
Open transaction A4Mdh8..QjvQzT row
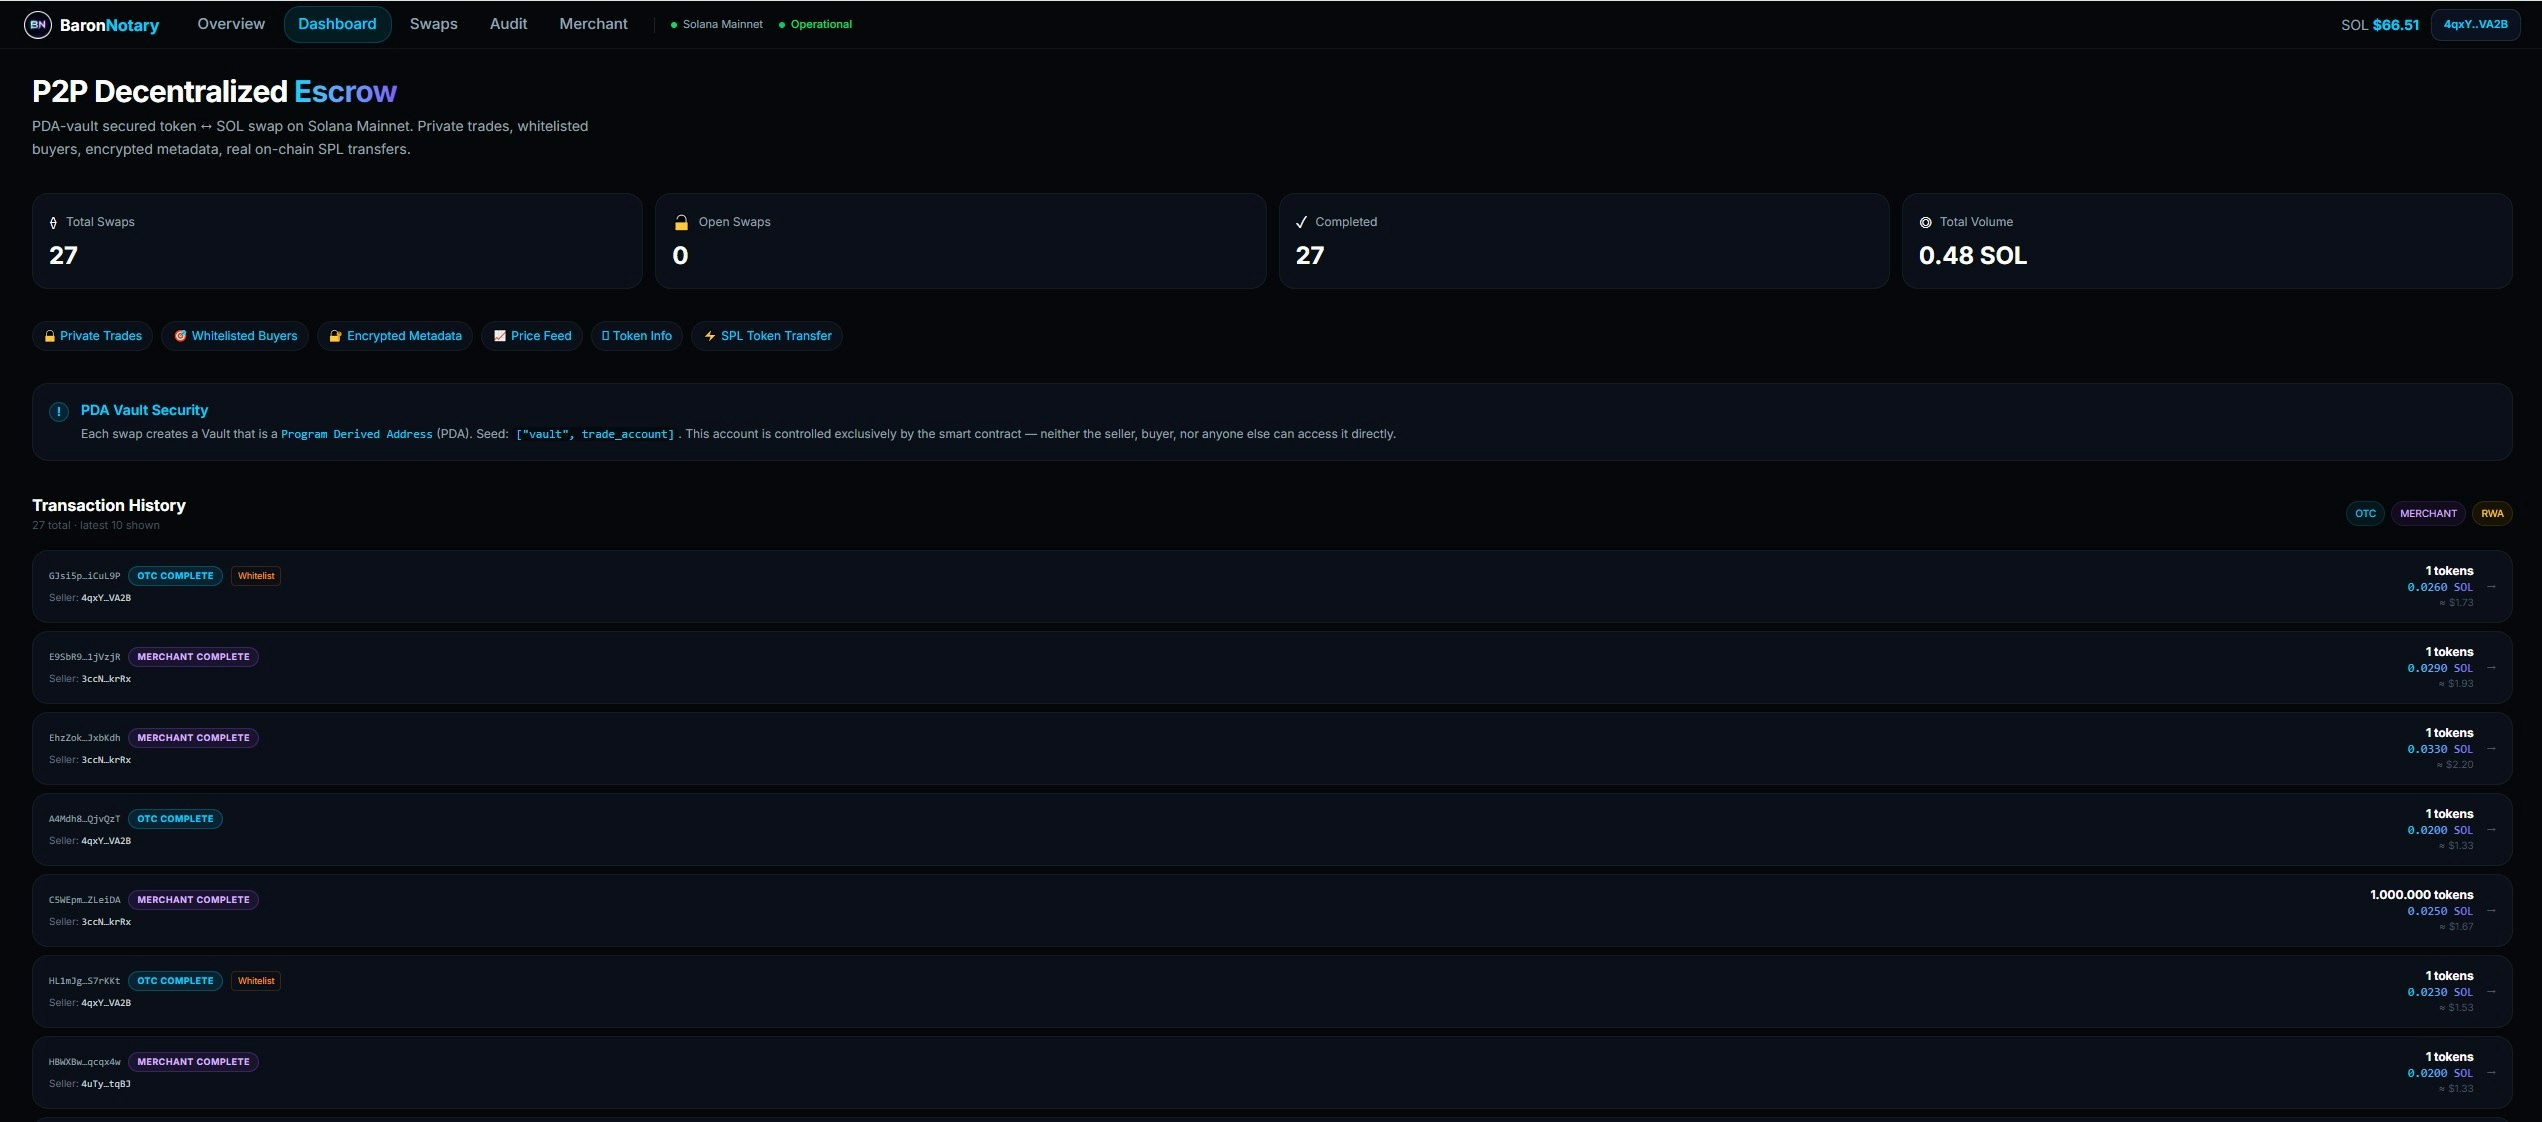pyautogui.click(x=1272, y=830)
